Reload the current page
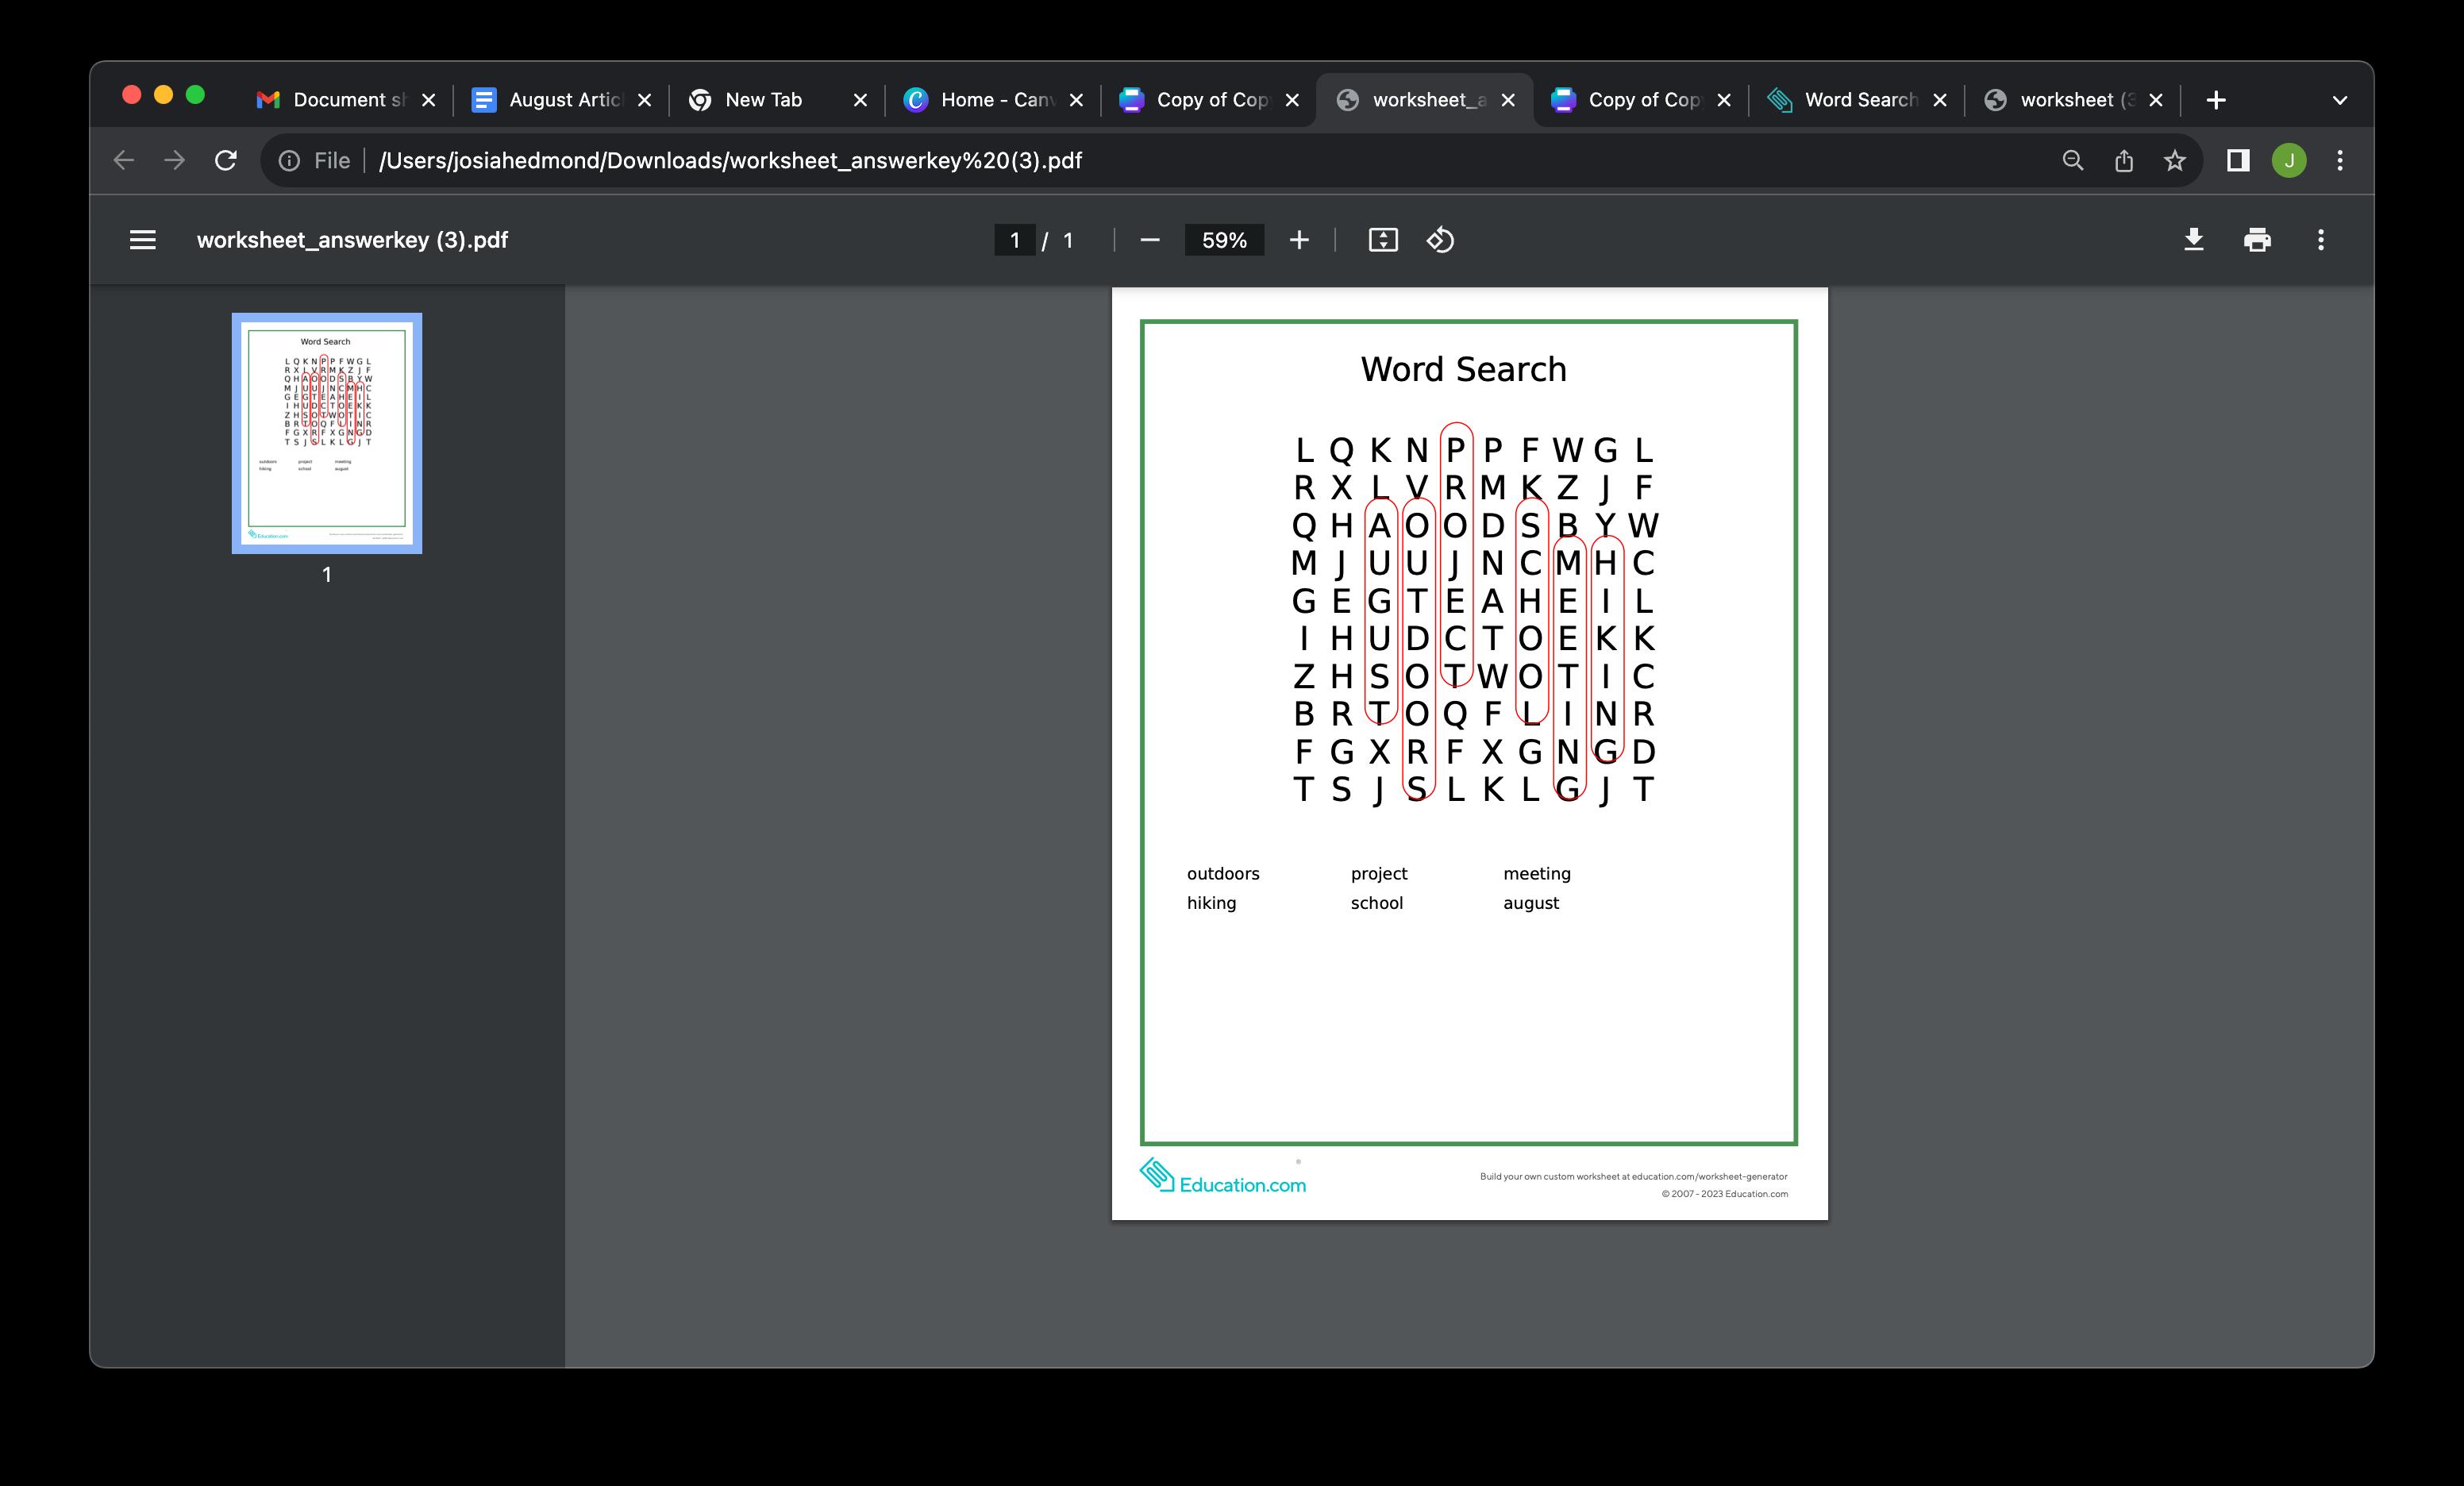The width and height of the screenshot is (2464, 1486). tap(226, 161)
